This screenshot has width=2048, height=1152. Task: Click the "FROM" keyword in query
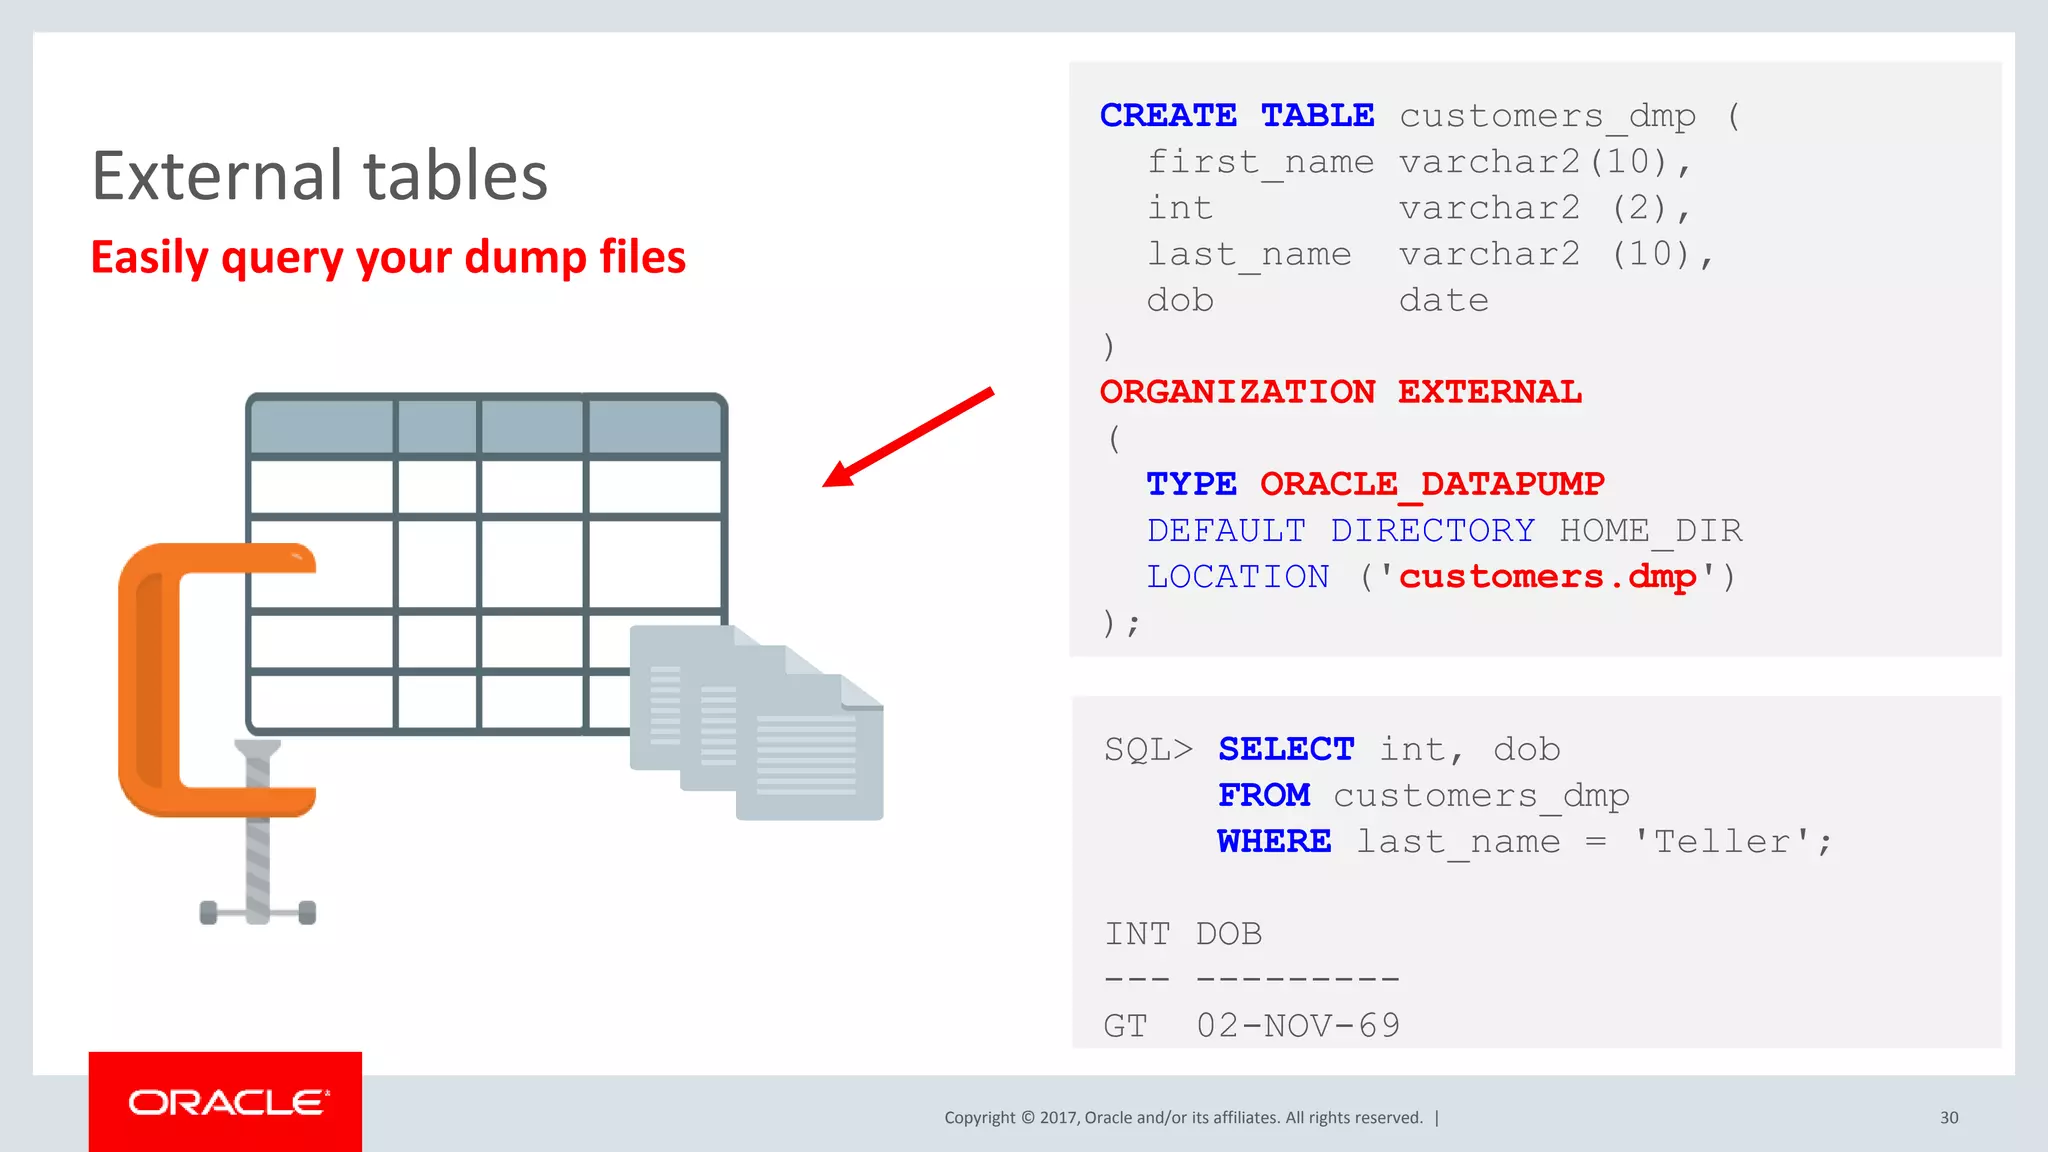click(x=1264, y=795)
